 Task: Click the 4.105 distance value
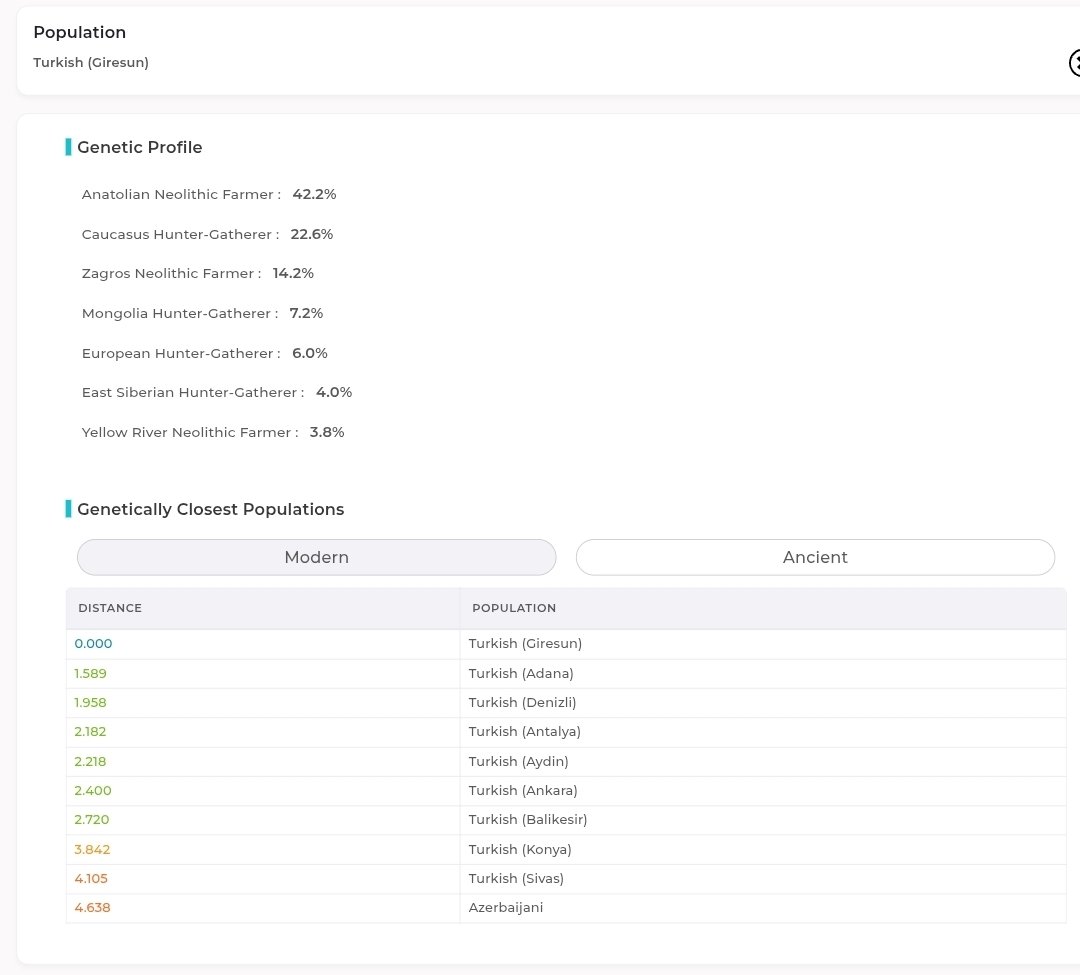click(x=91, y=879)
